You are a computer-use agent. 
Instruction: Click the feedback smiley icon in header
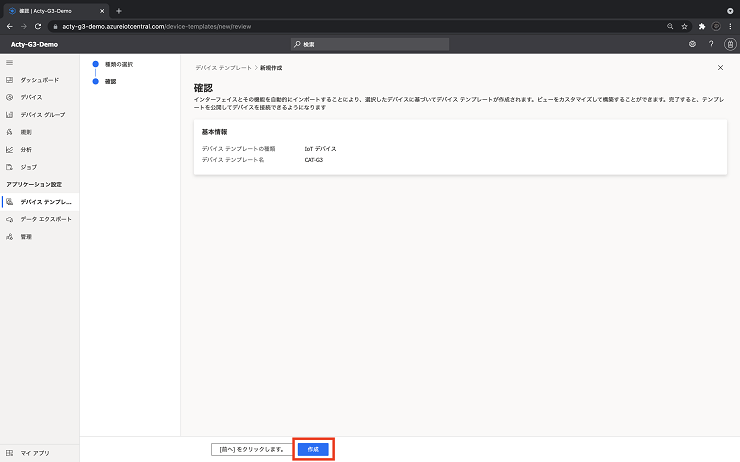pyautogui.click(x=692, y=44)
